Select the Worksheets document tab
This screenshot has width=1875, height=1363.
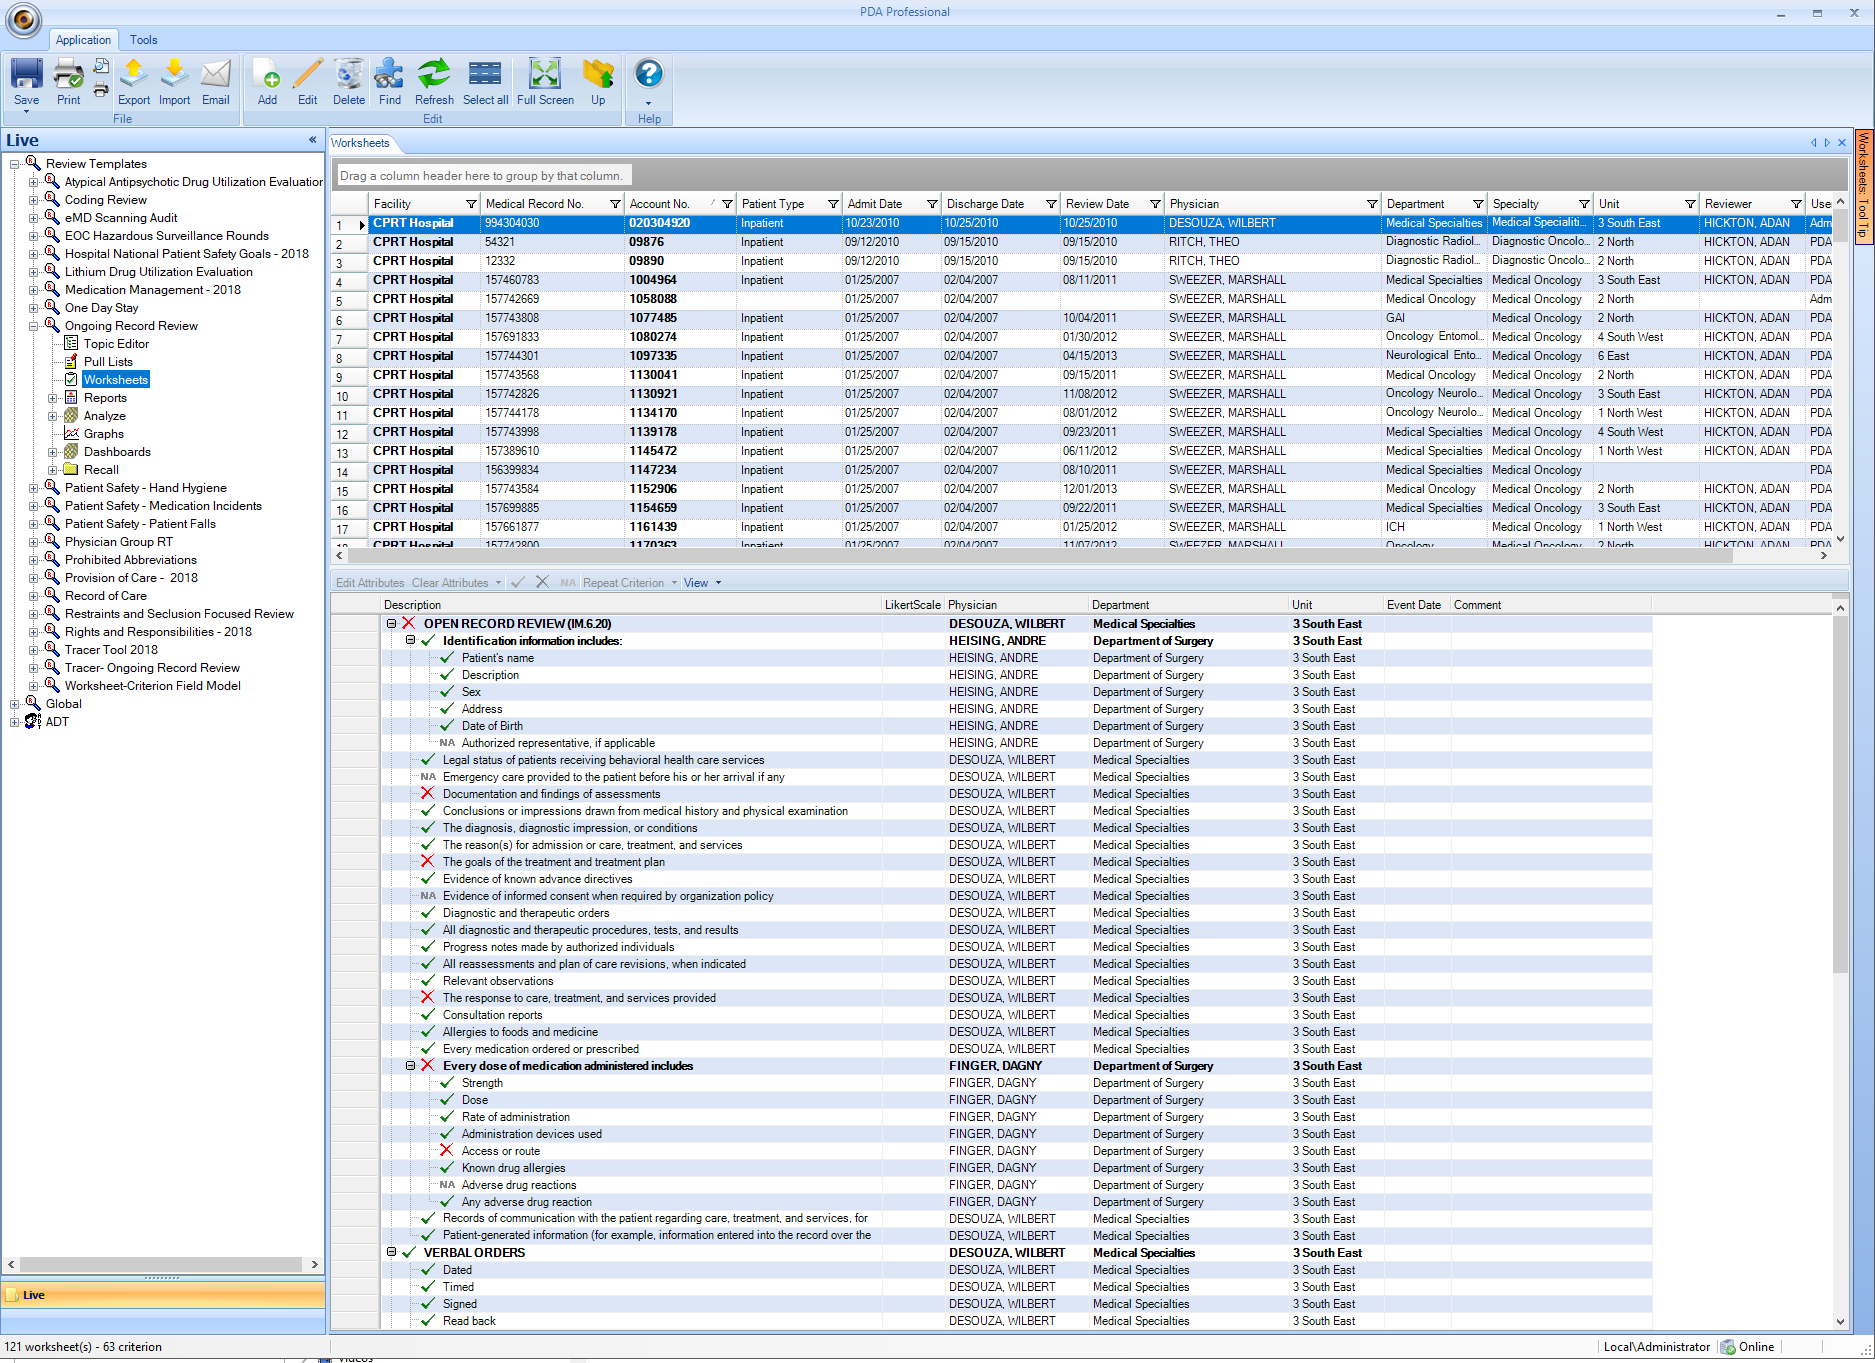coord(361,143)
